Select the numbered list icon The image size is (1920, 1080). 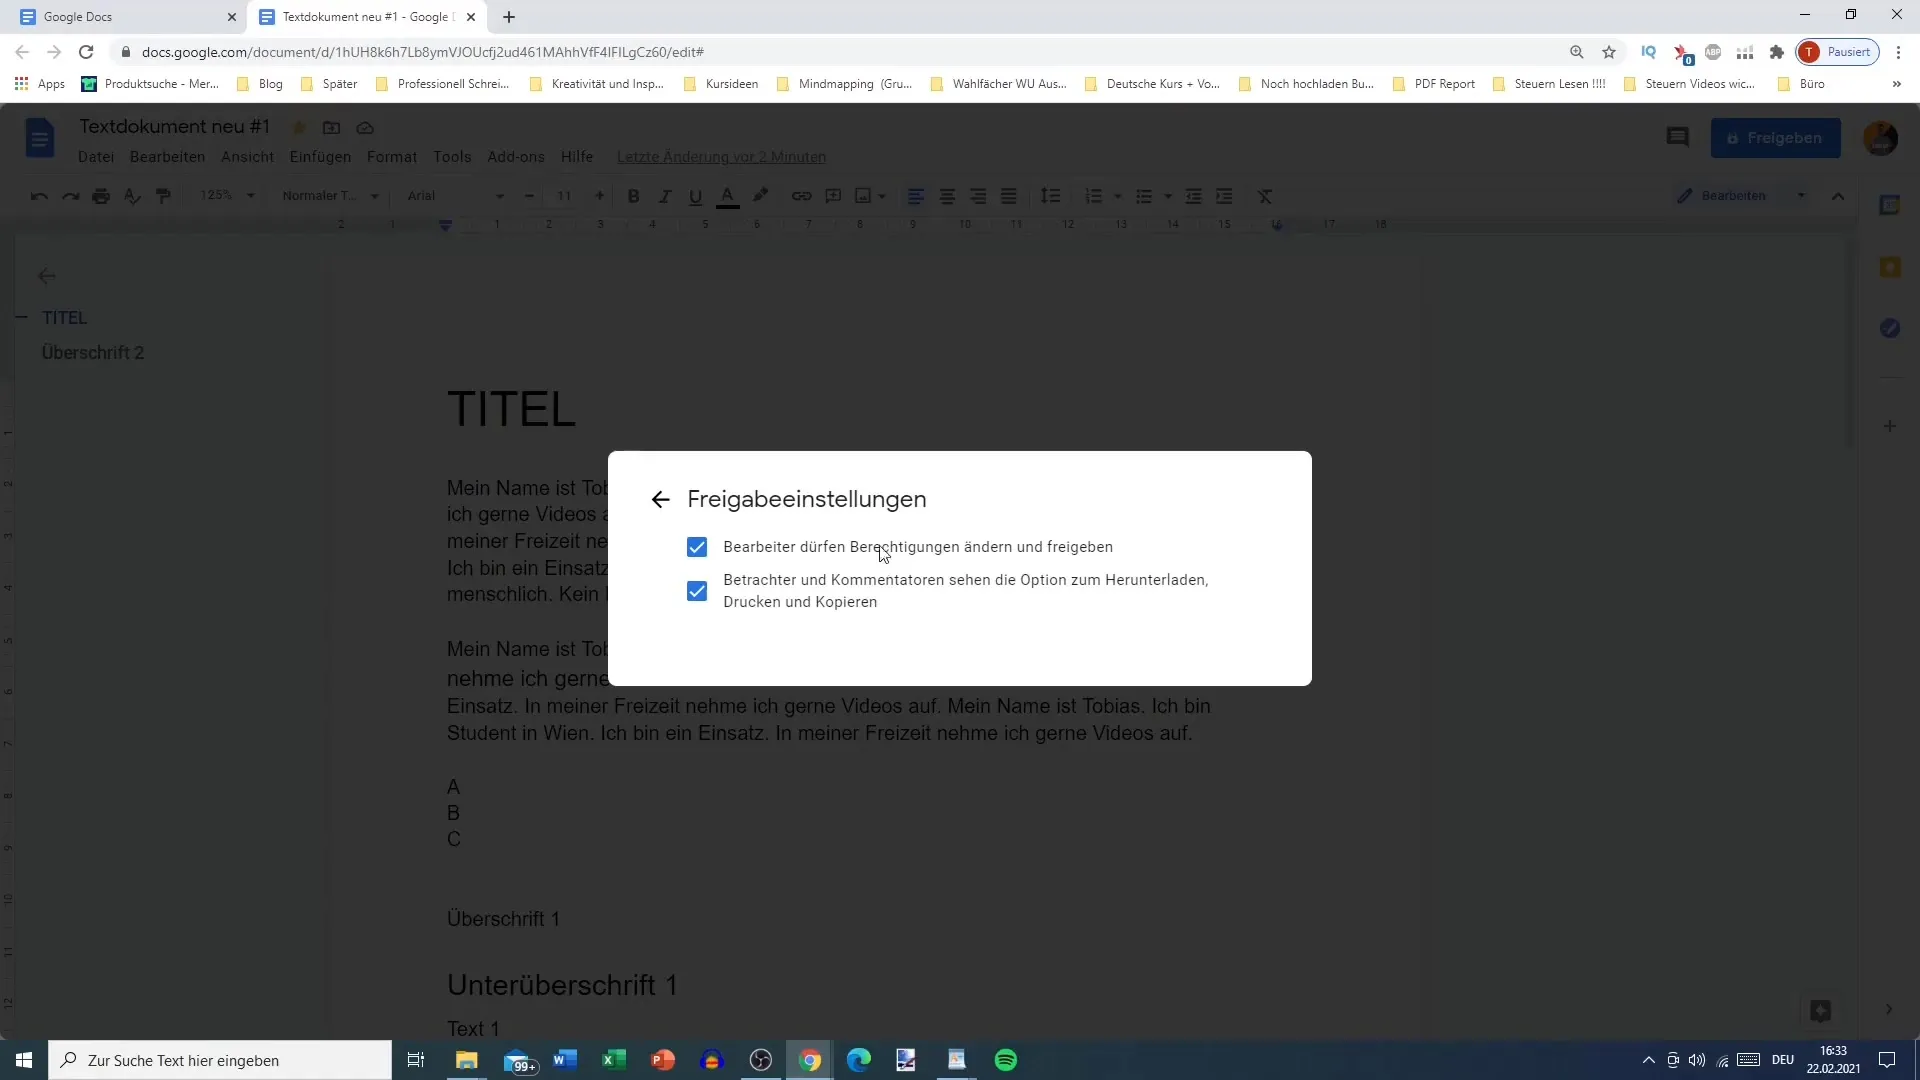tap(1093, 195)
